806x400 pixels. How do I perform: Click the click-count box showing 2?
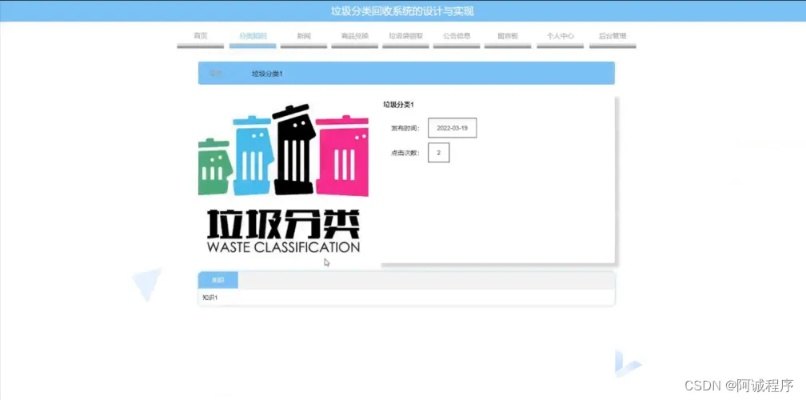point(438,152)
